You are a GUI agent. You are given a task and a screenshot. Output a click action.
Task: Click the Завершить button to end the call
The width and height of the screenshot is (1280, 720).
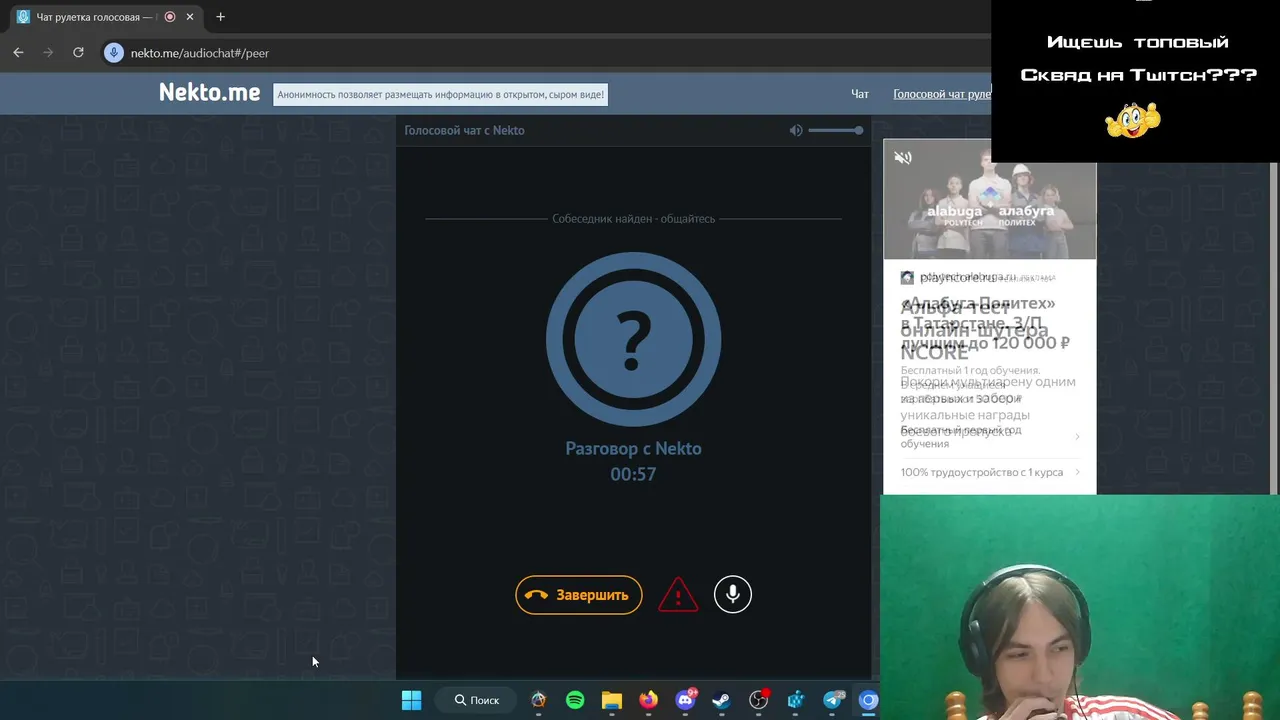579,595
